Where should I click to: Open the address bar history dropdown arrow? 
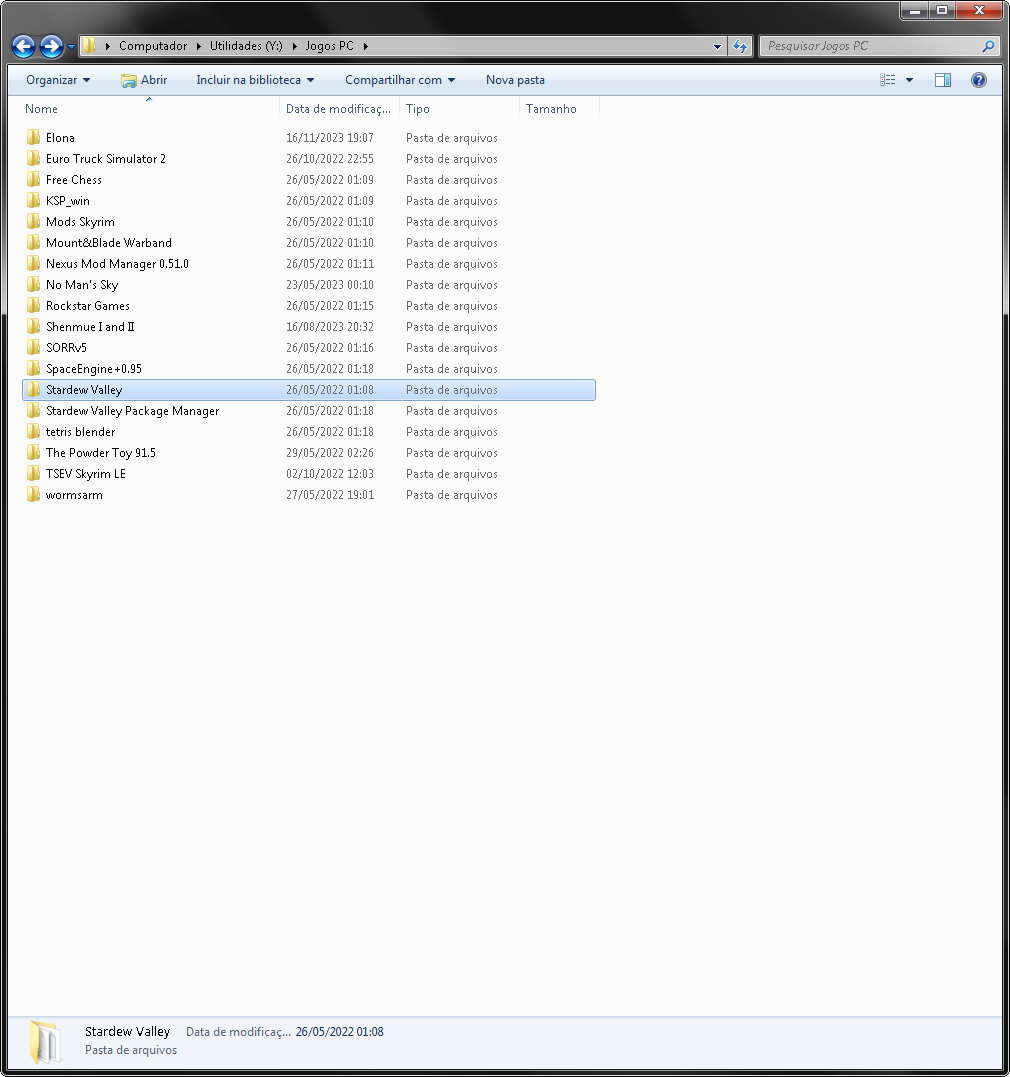click(717, 46)
